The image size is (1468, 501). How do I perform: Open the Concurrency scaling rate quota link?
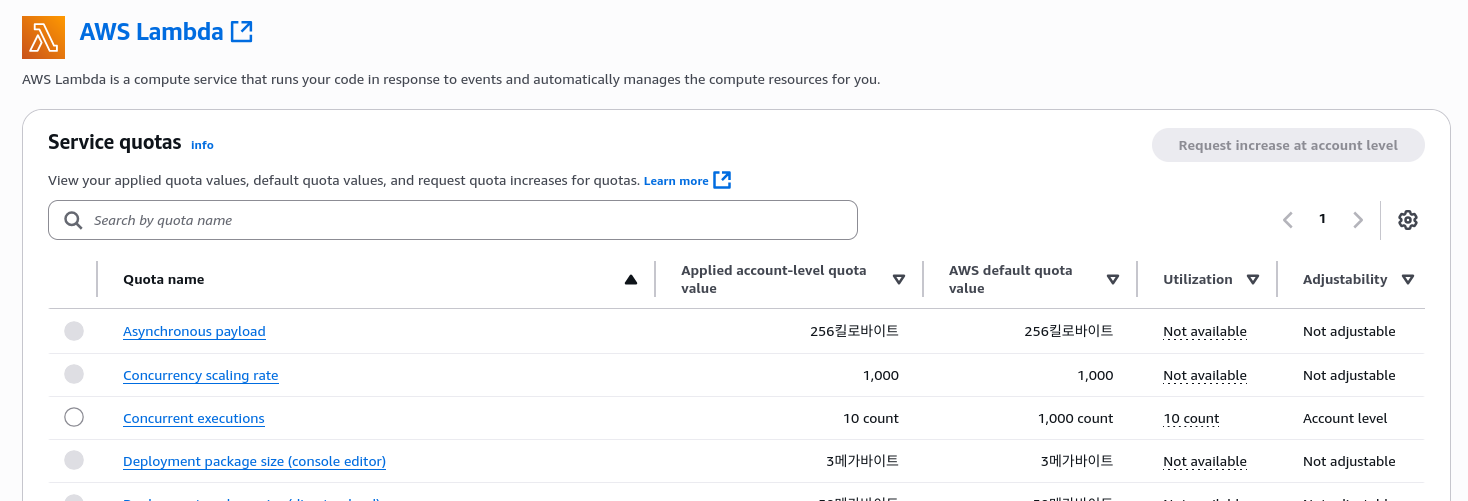pyautogui.click(x=201, y=376)
